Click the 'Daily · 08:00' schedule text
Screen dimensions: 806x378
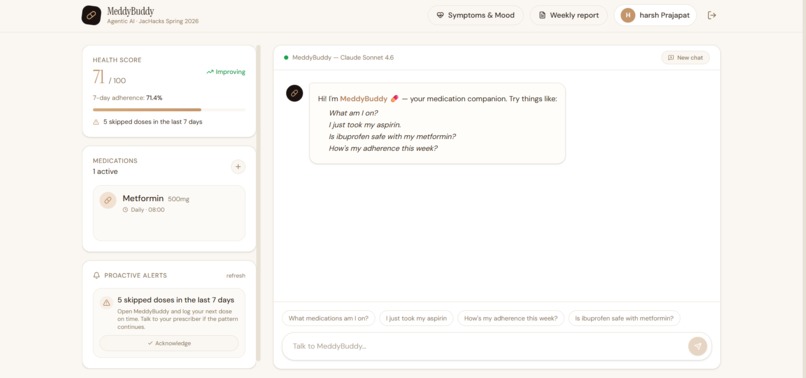[148, 210]
